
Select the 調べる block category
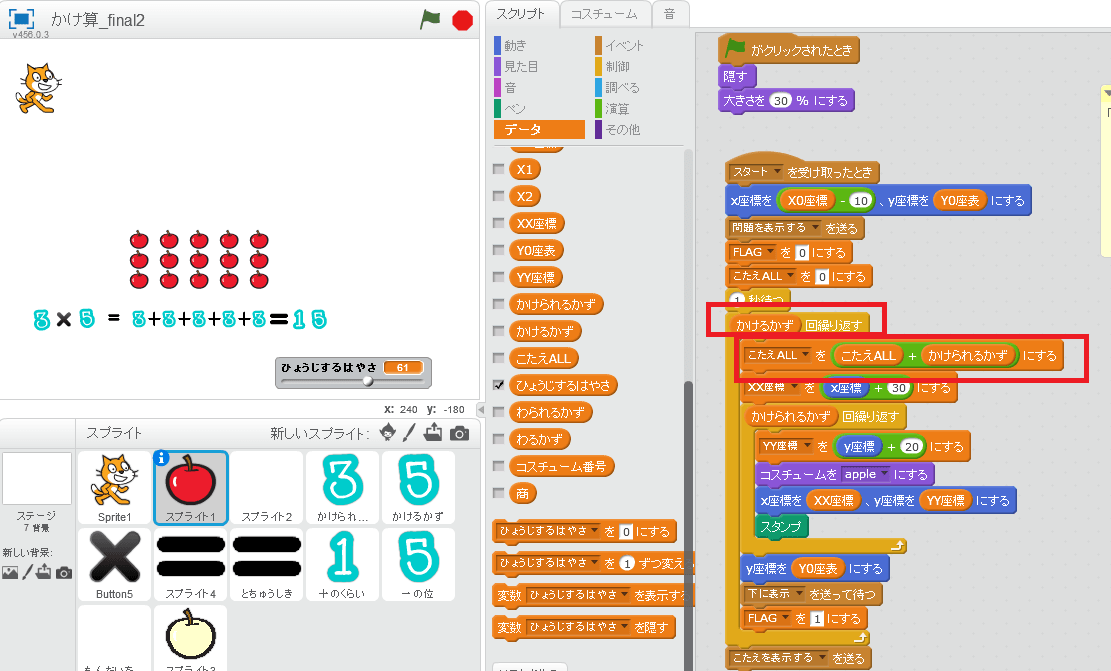point(622,88)
